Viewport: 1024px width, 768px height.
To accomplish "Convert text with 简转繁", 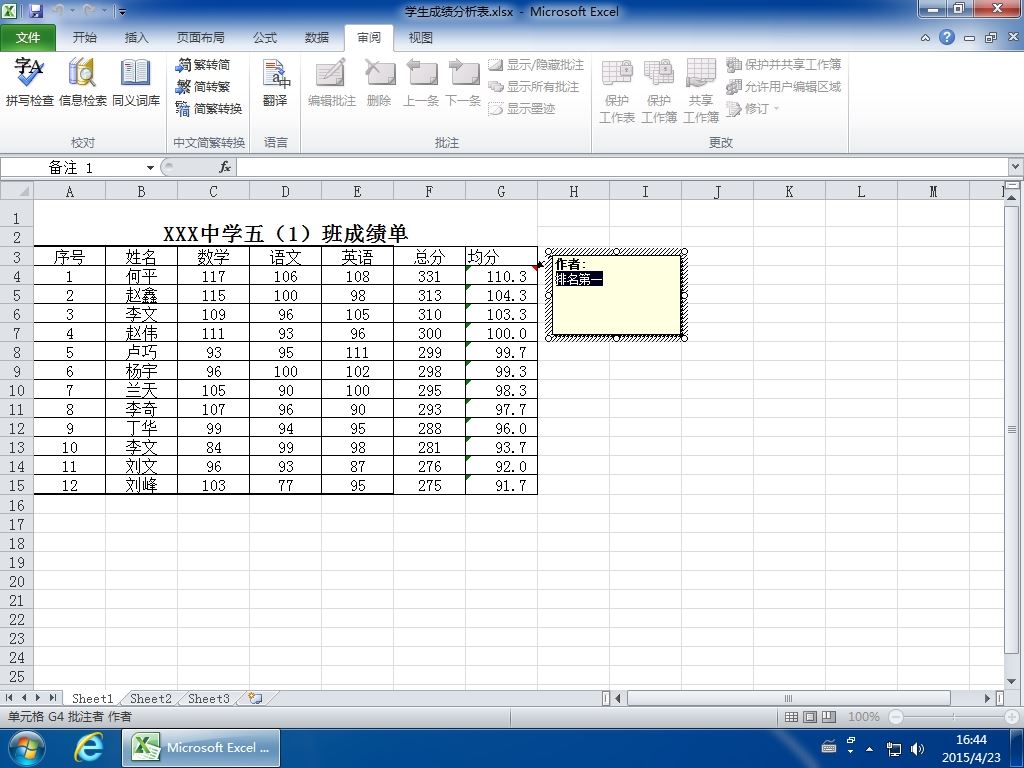I will point(203,86).
